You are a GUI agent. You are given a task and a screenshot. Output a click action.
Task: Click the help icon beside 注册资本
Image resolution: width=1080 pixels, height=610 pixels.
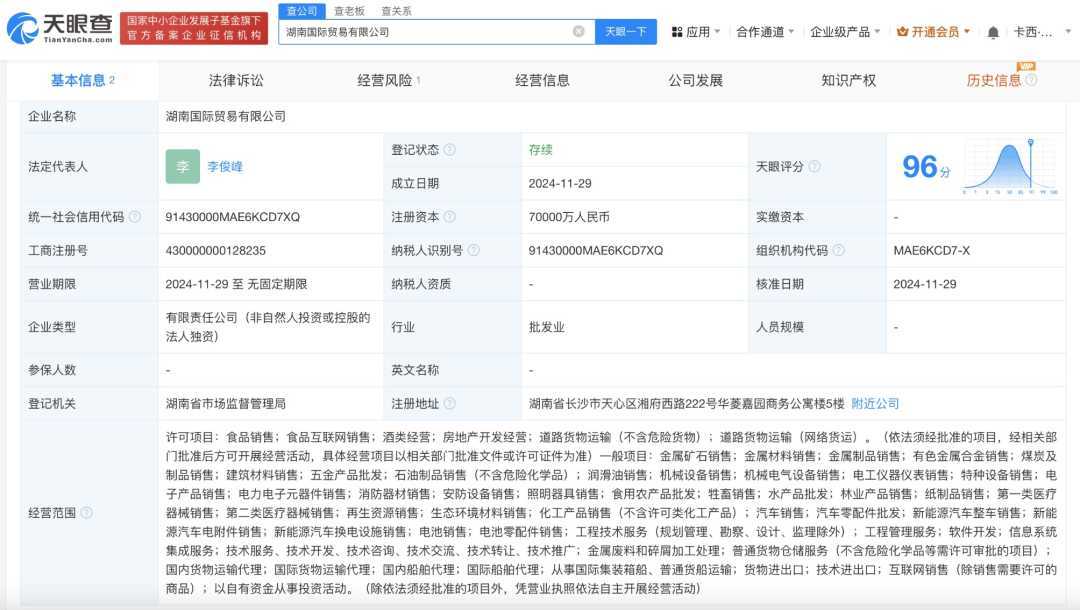[450, 217]
